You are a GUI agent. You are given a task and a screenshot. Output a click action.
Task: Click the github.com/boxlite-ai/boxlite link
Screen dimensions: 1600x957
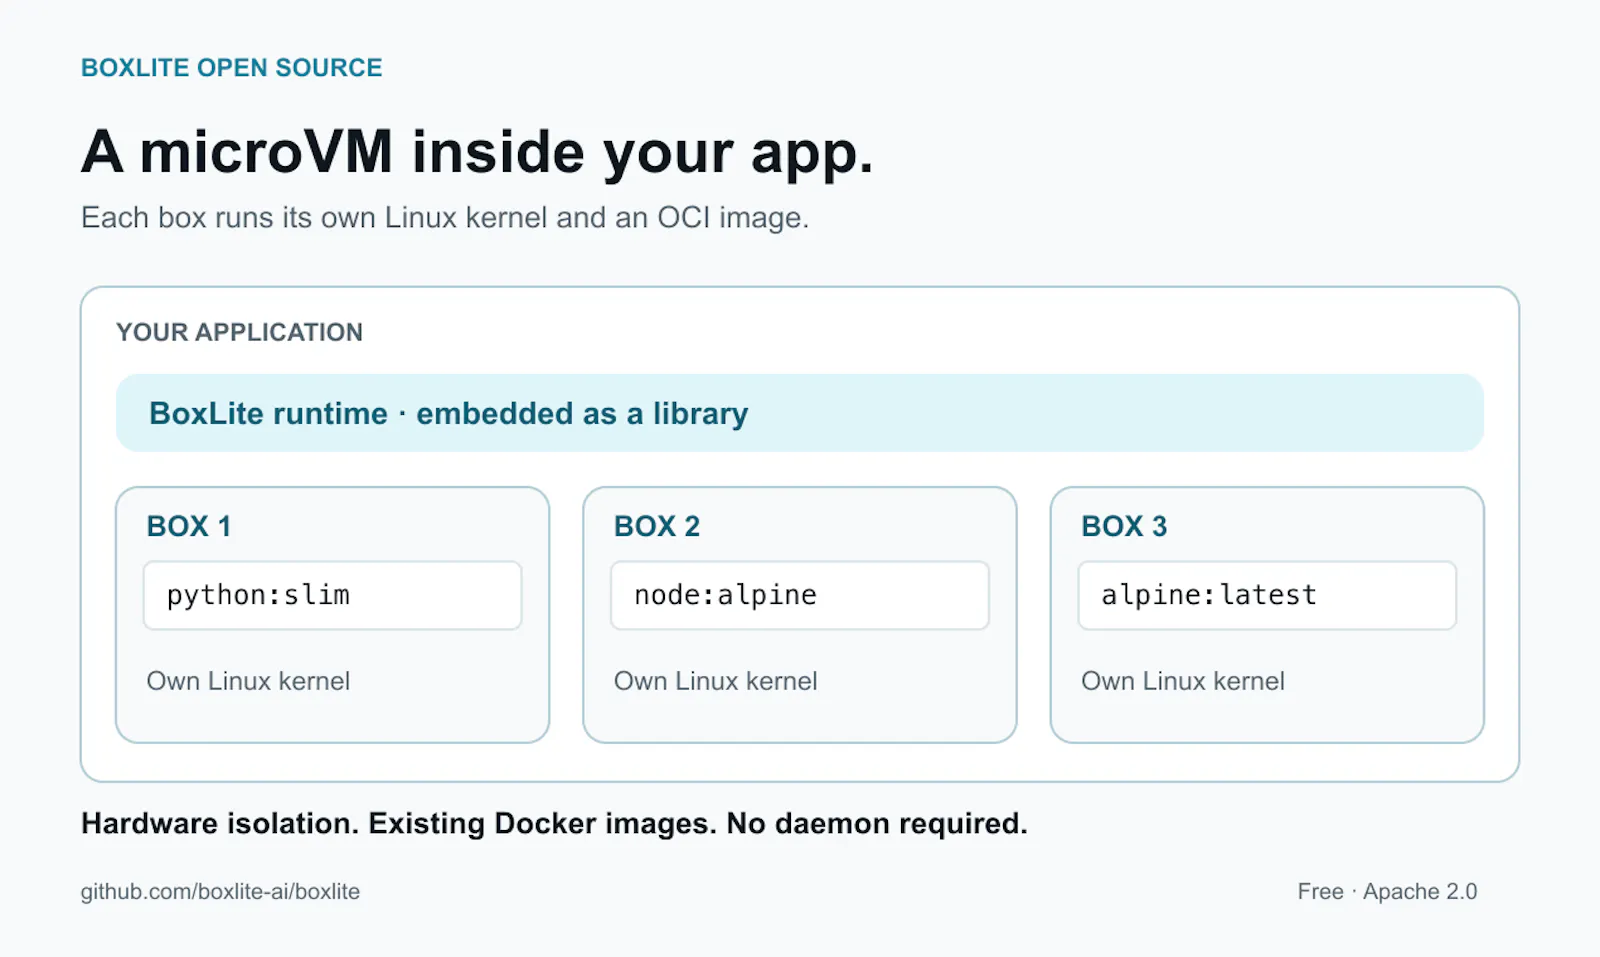coord(220,891)
